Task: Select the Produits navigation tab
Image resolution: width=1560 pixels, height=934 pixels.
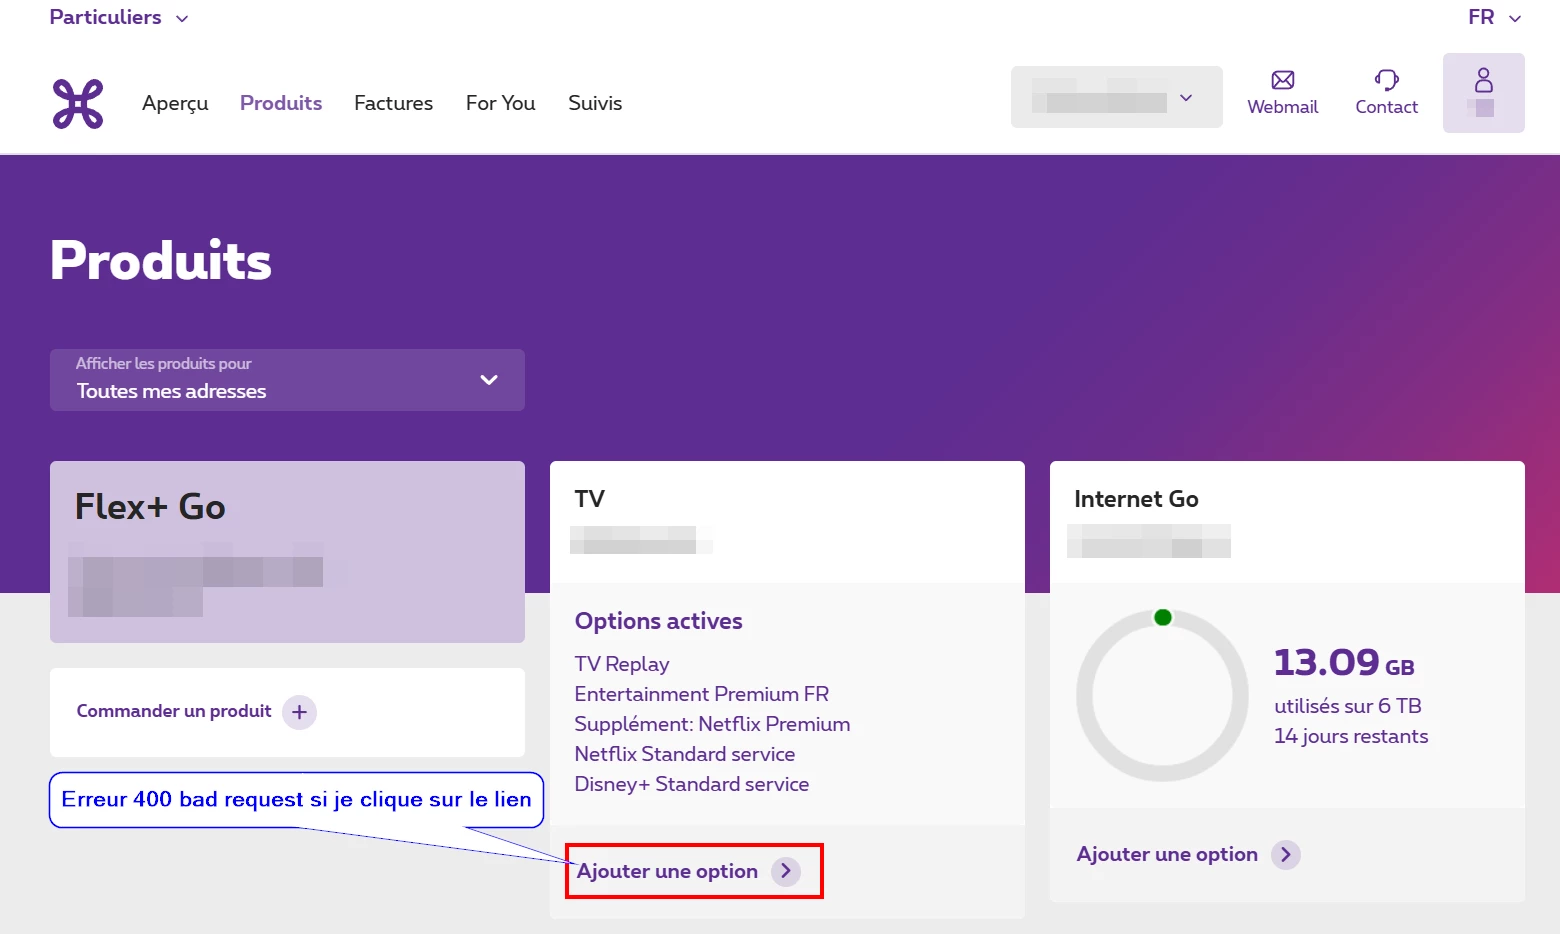Action: (x=281, y=103)
